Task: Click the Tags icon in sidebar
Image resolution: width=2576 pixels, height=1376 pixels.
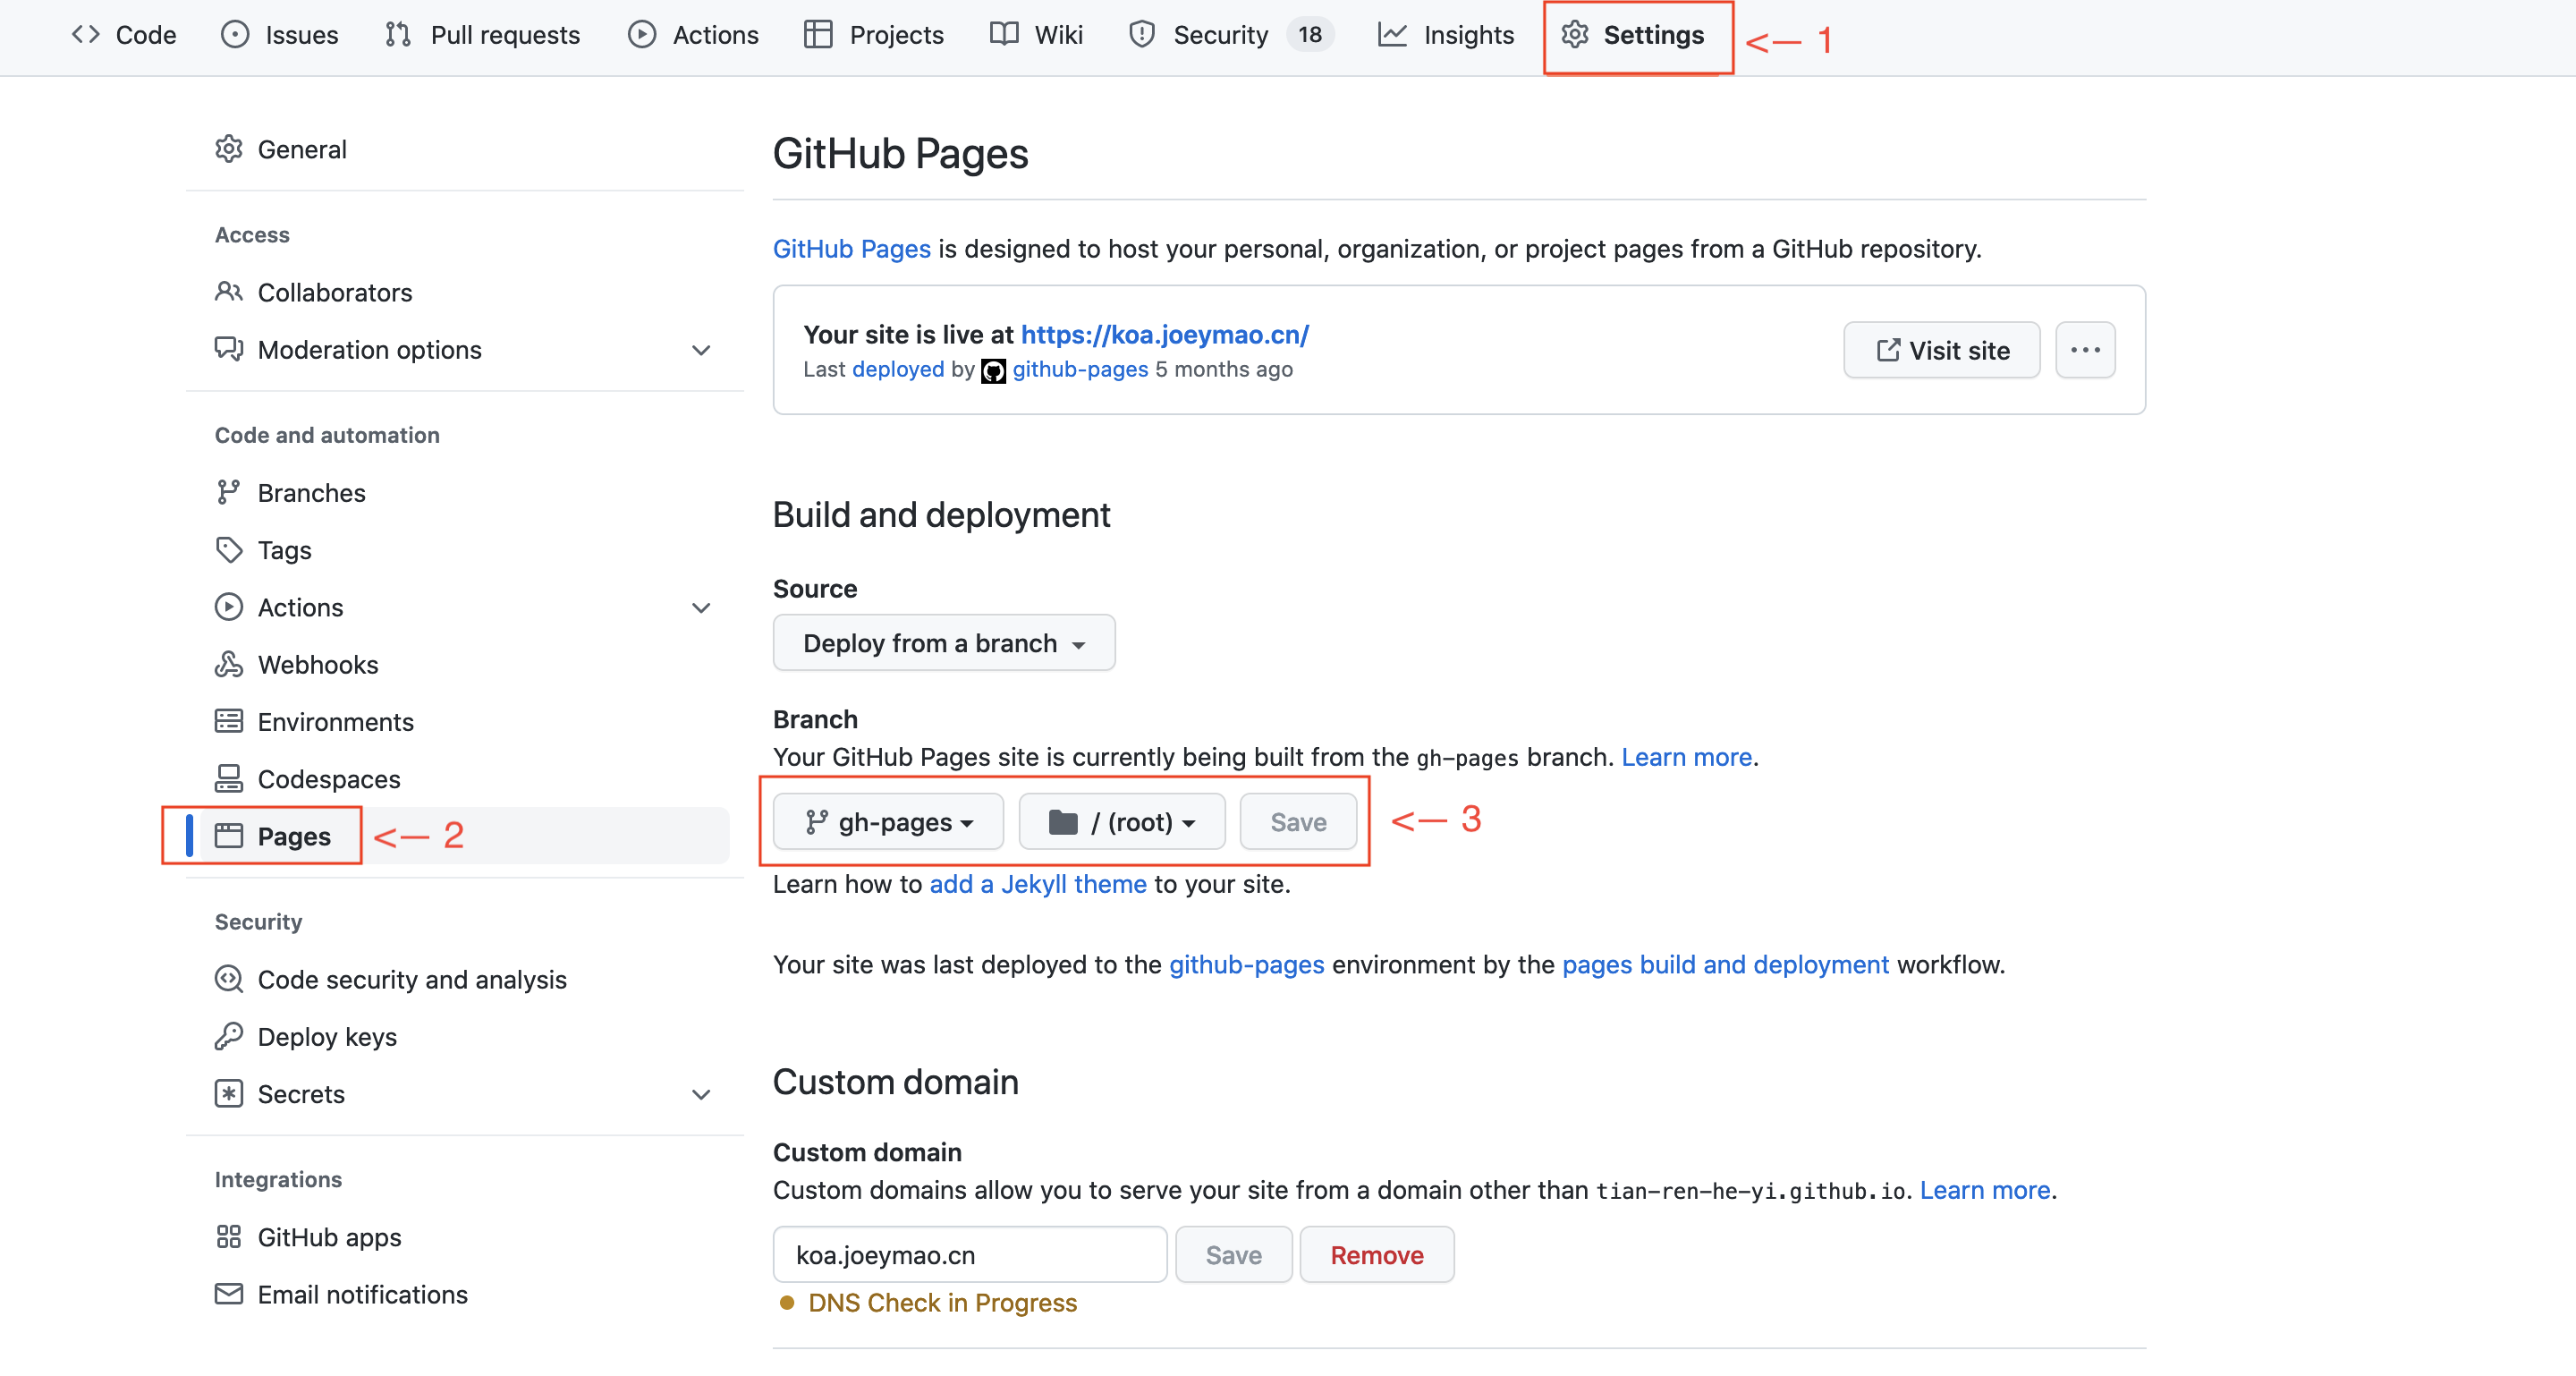Action: (229, 550)
